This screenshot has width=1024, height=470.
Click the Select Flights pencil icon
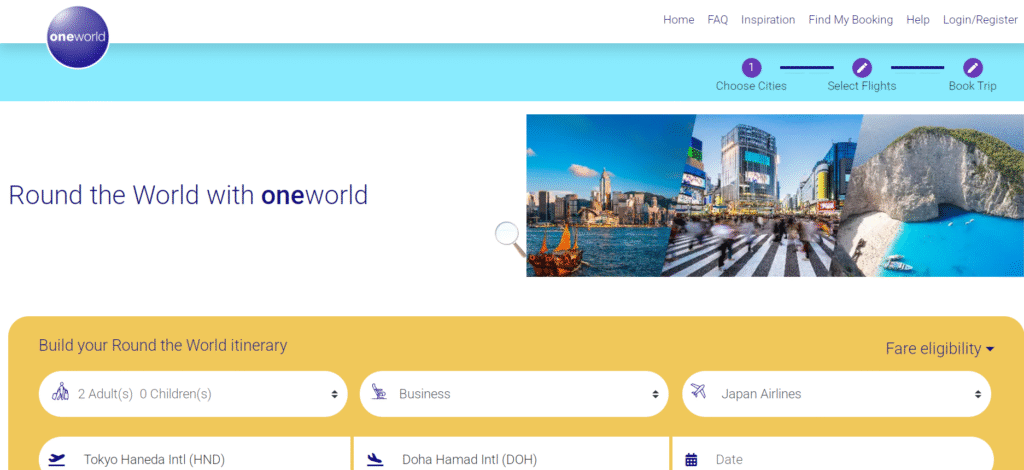(862, 67)
